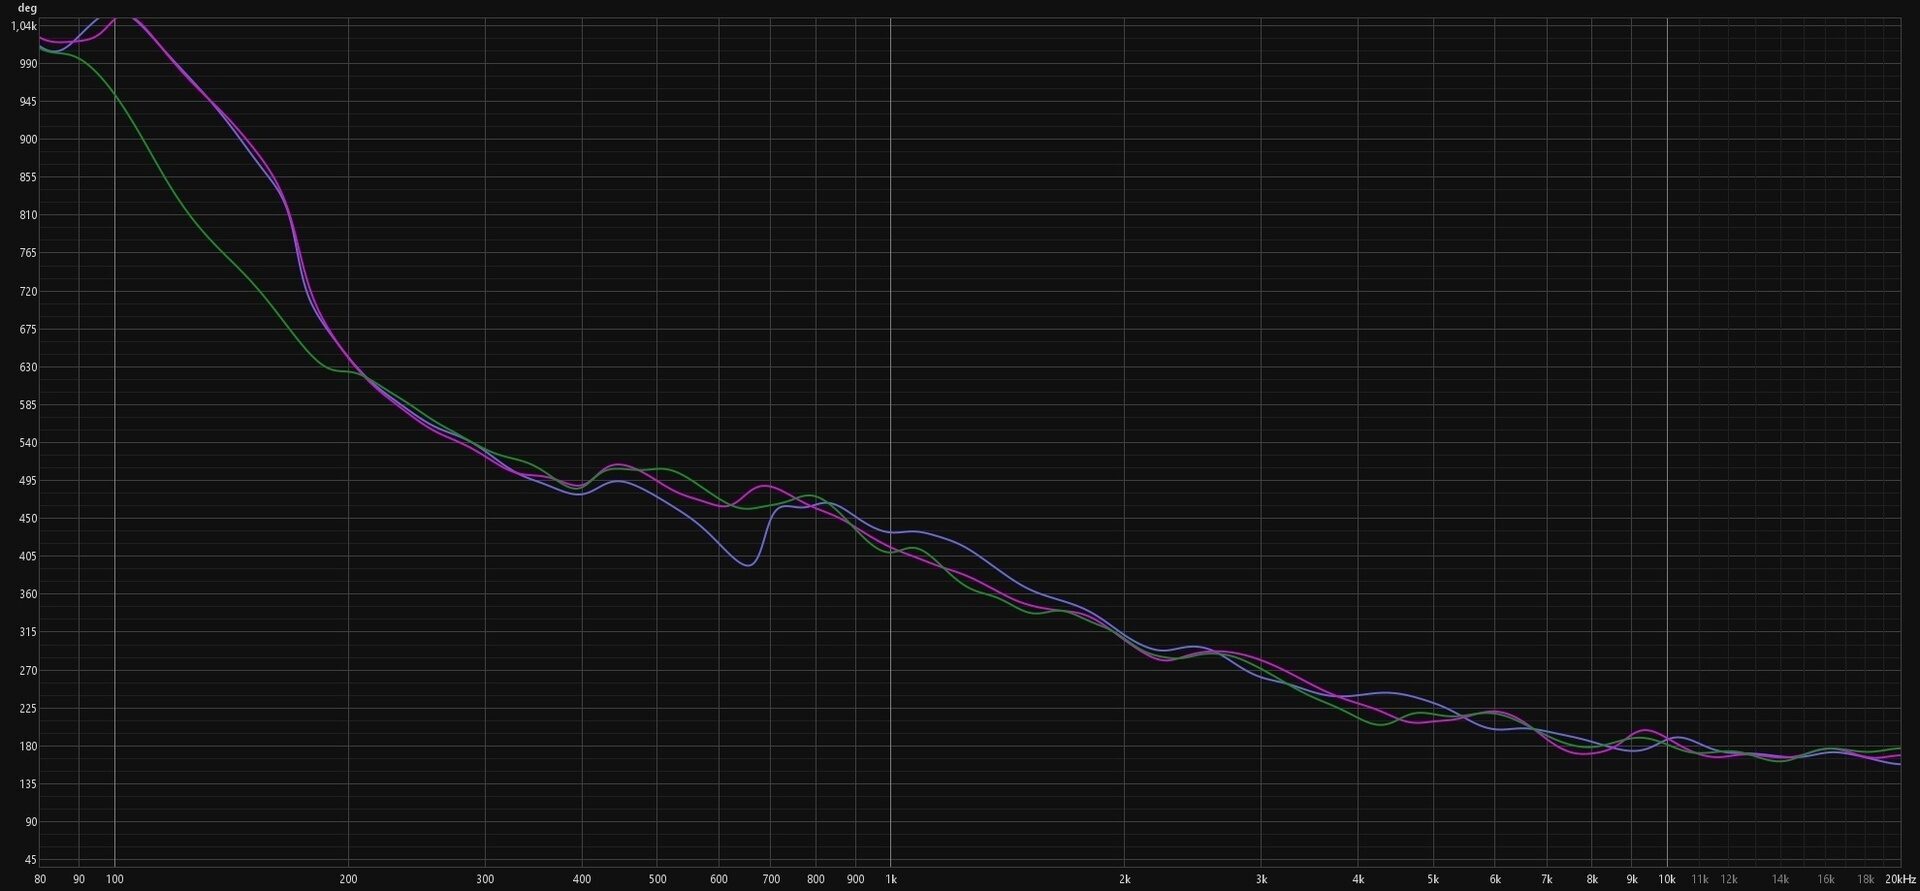Click the 18k frequency axis label
Image resolution: width=1920 pixels, height=891 pixels.
(1866, 880)
